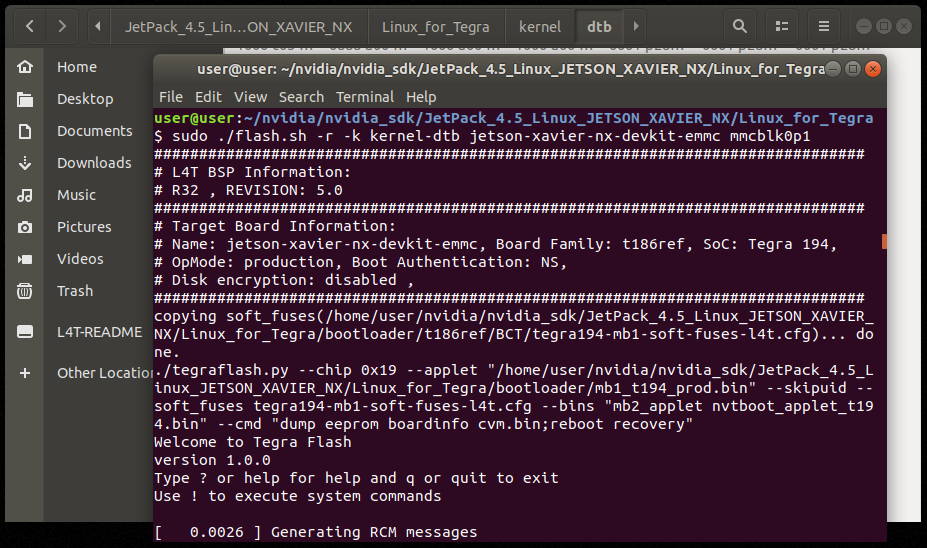Image resolution: width=927 pixels, height=548 pixels.
Task: Jump to Linux_for_Tegra path segment
Action: point(436,27)
